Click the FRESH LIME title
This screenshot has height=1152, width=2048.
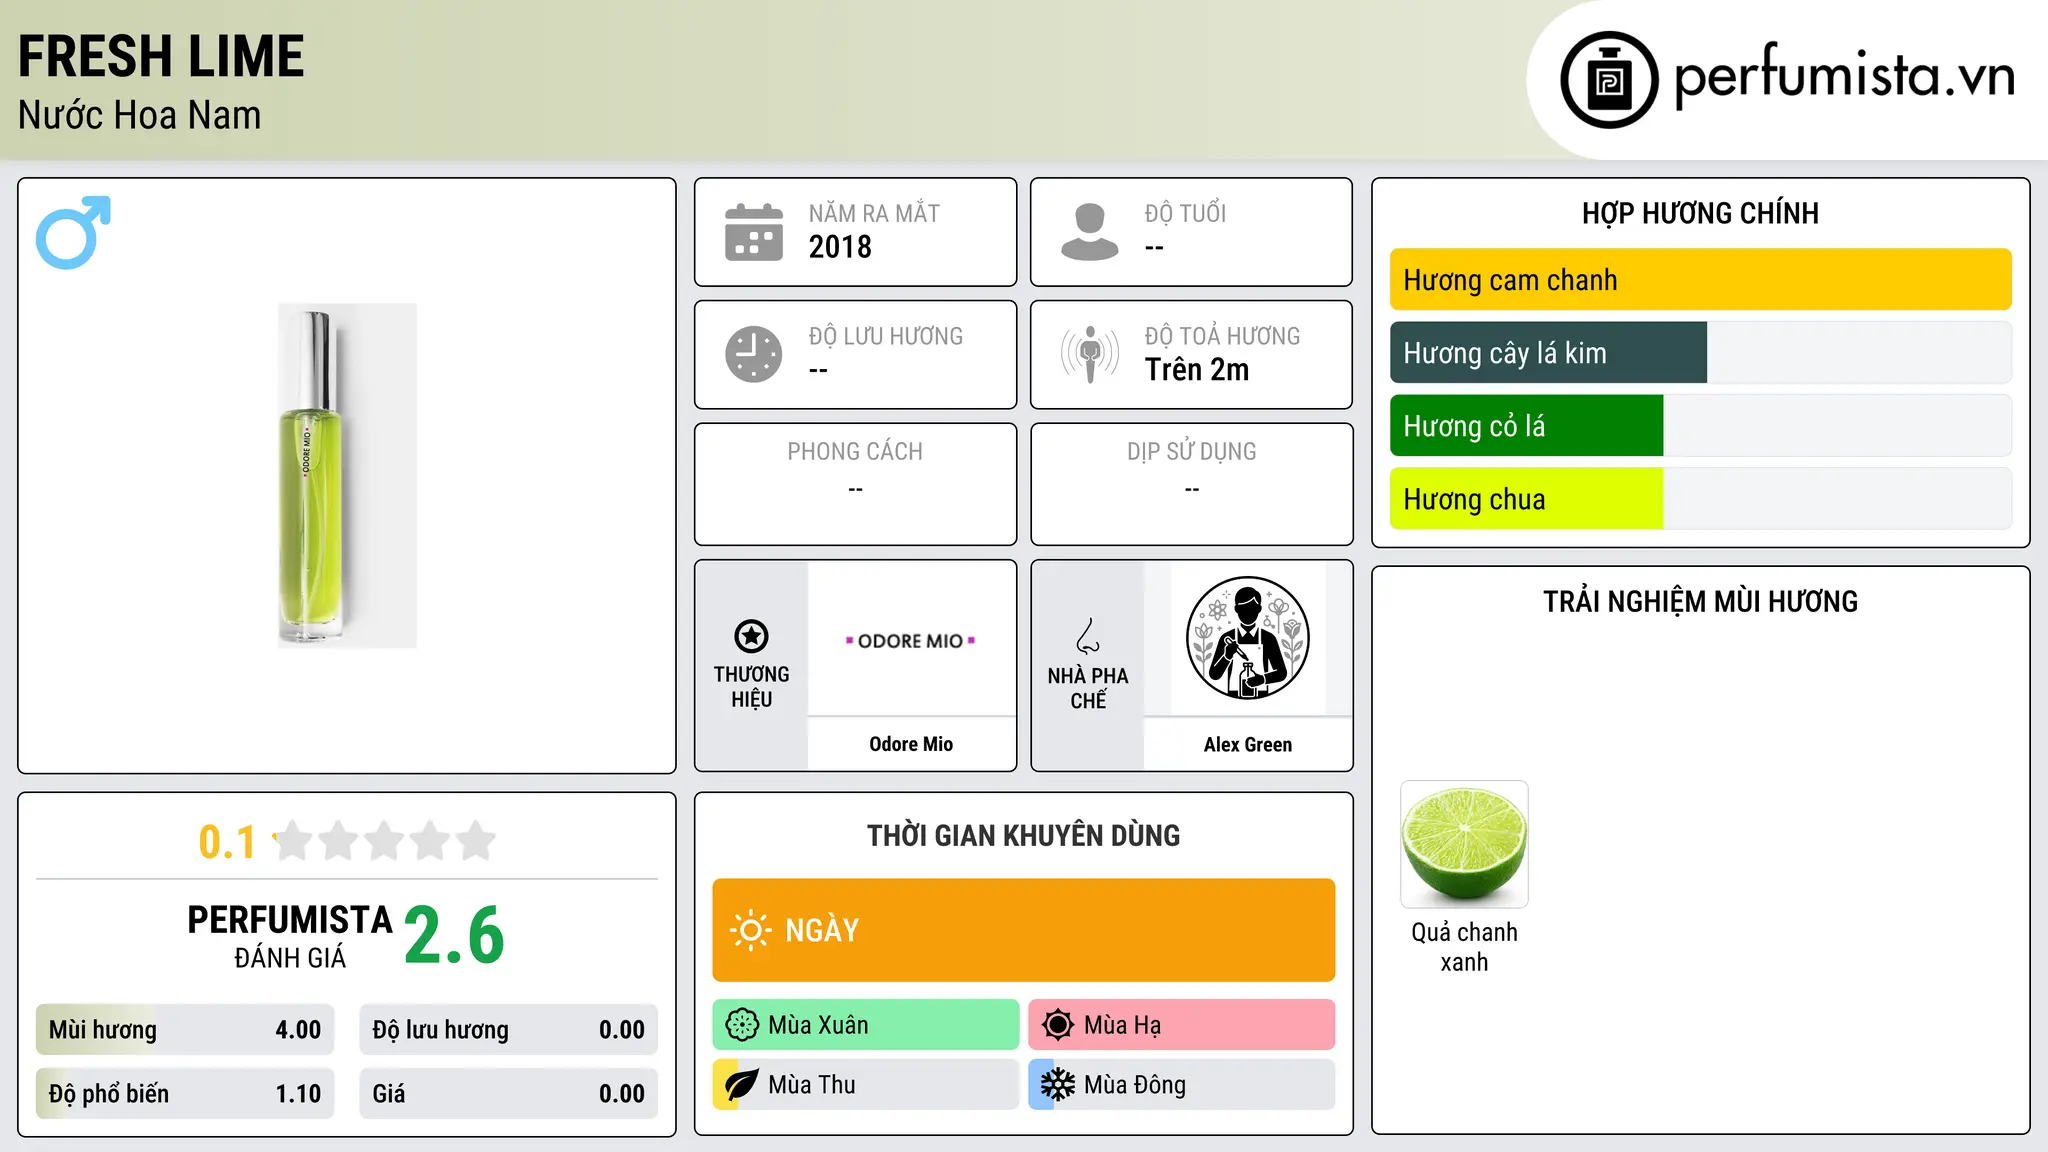point(161,56)
